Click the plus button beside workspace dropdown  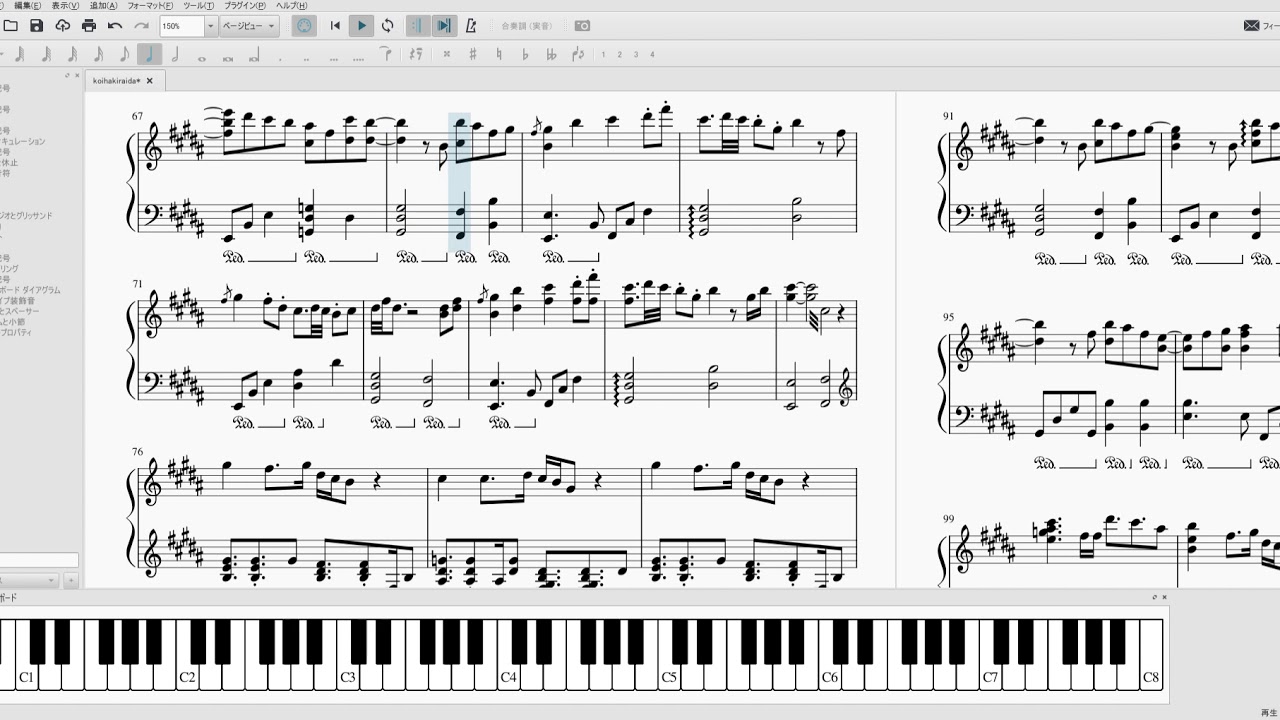pos(71,580)
